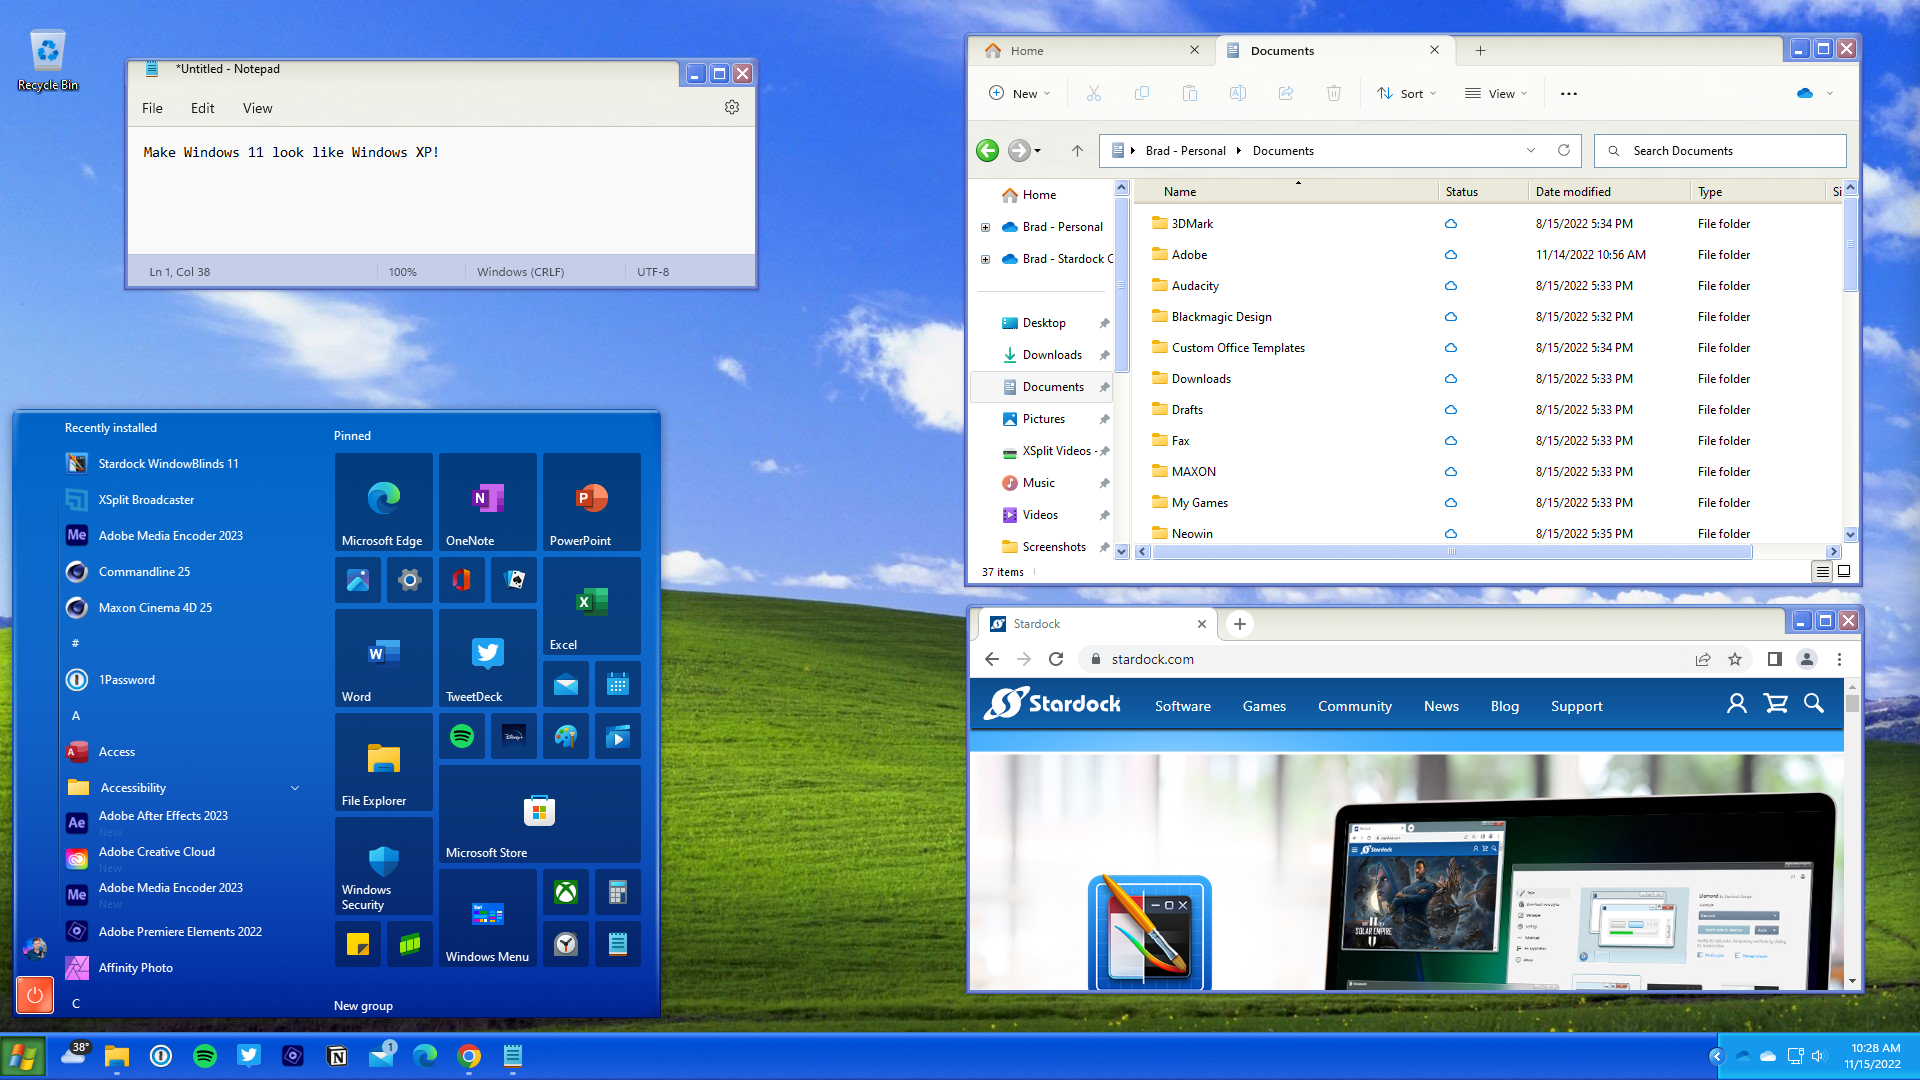This screenshot has width=1920, height=1080.
Task: Click View dropdown in File Explorer toolbar
Action: pos(1495,92)
